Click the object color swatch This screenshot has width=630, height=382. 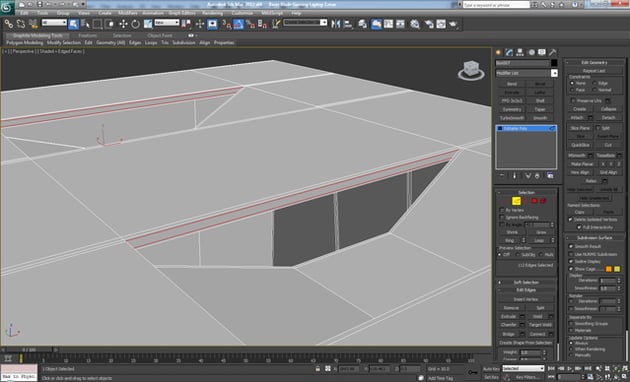[x=554, y=63]
